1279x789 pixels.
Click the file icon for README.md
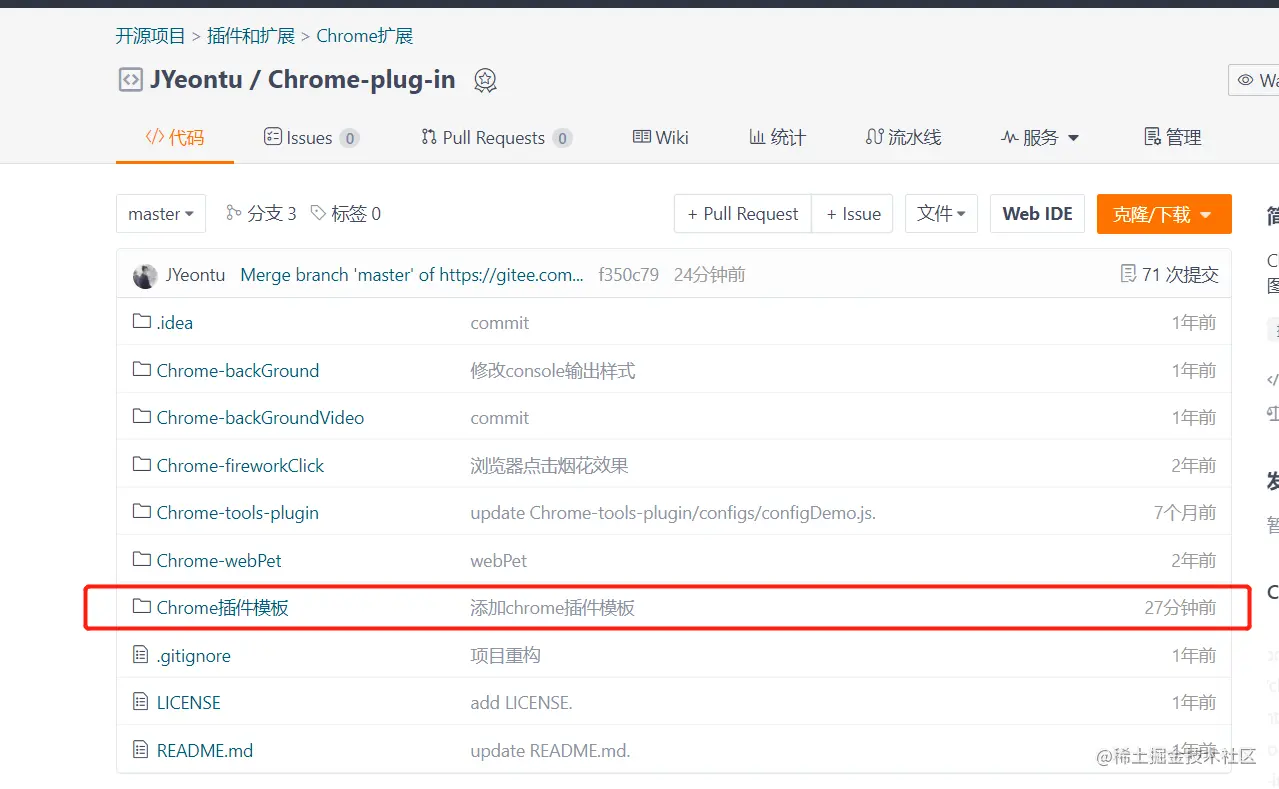(x=141, y=750)
